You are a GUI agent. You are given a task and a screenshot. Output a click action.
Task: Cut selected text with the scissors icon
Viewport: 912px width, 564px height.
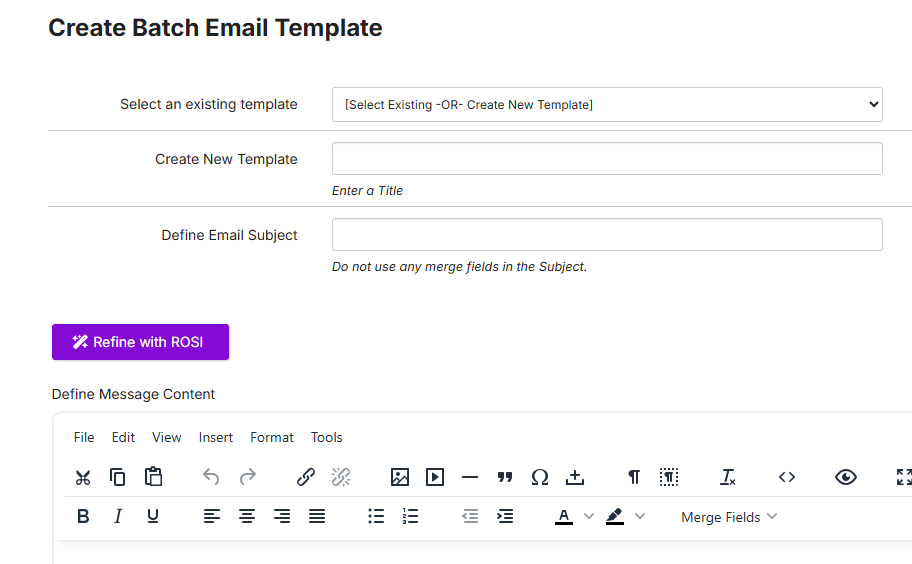83,477
